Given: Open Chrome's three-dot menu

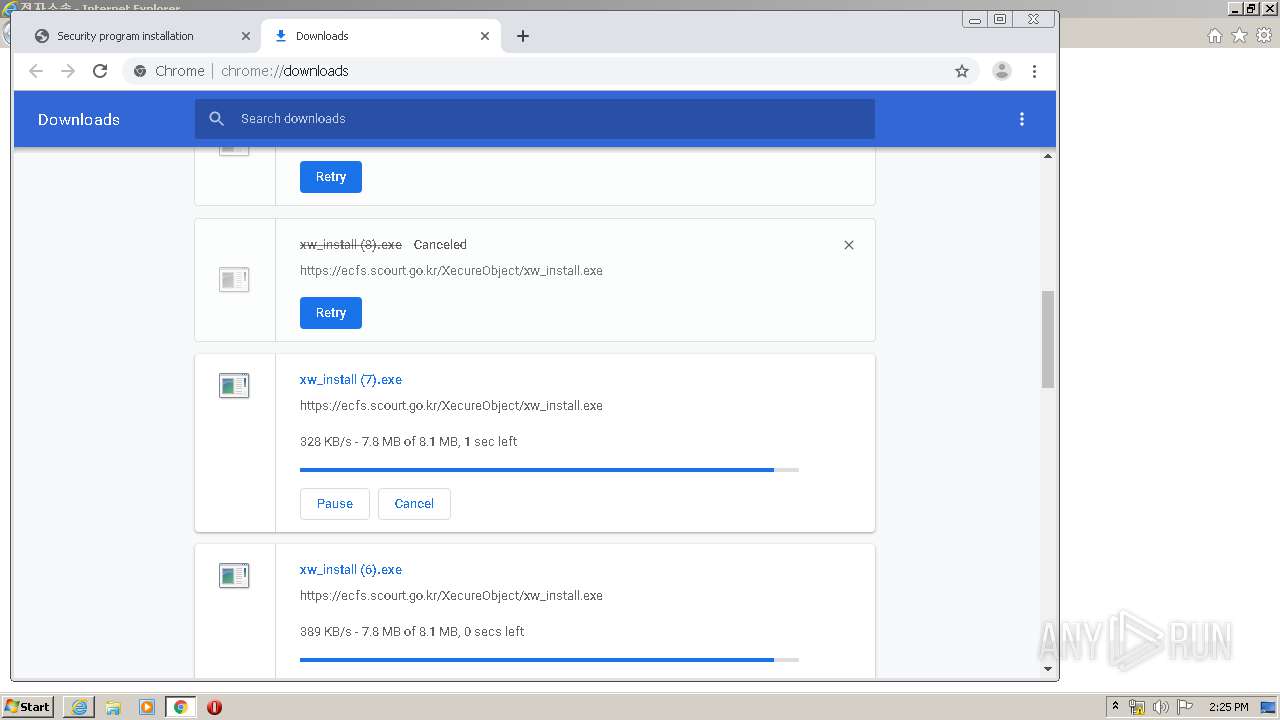Looking at the screenshot, I should (x=1035, y=71).
